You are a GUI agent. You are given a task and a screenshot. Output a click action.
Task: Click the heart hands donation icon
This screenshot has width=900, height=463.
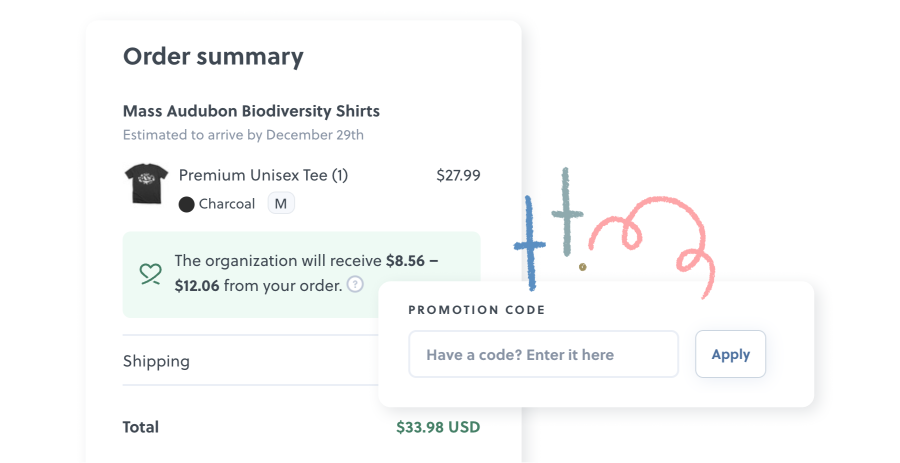pos(150,273)
